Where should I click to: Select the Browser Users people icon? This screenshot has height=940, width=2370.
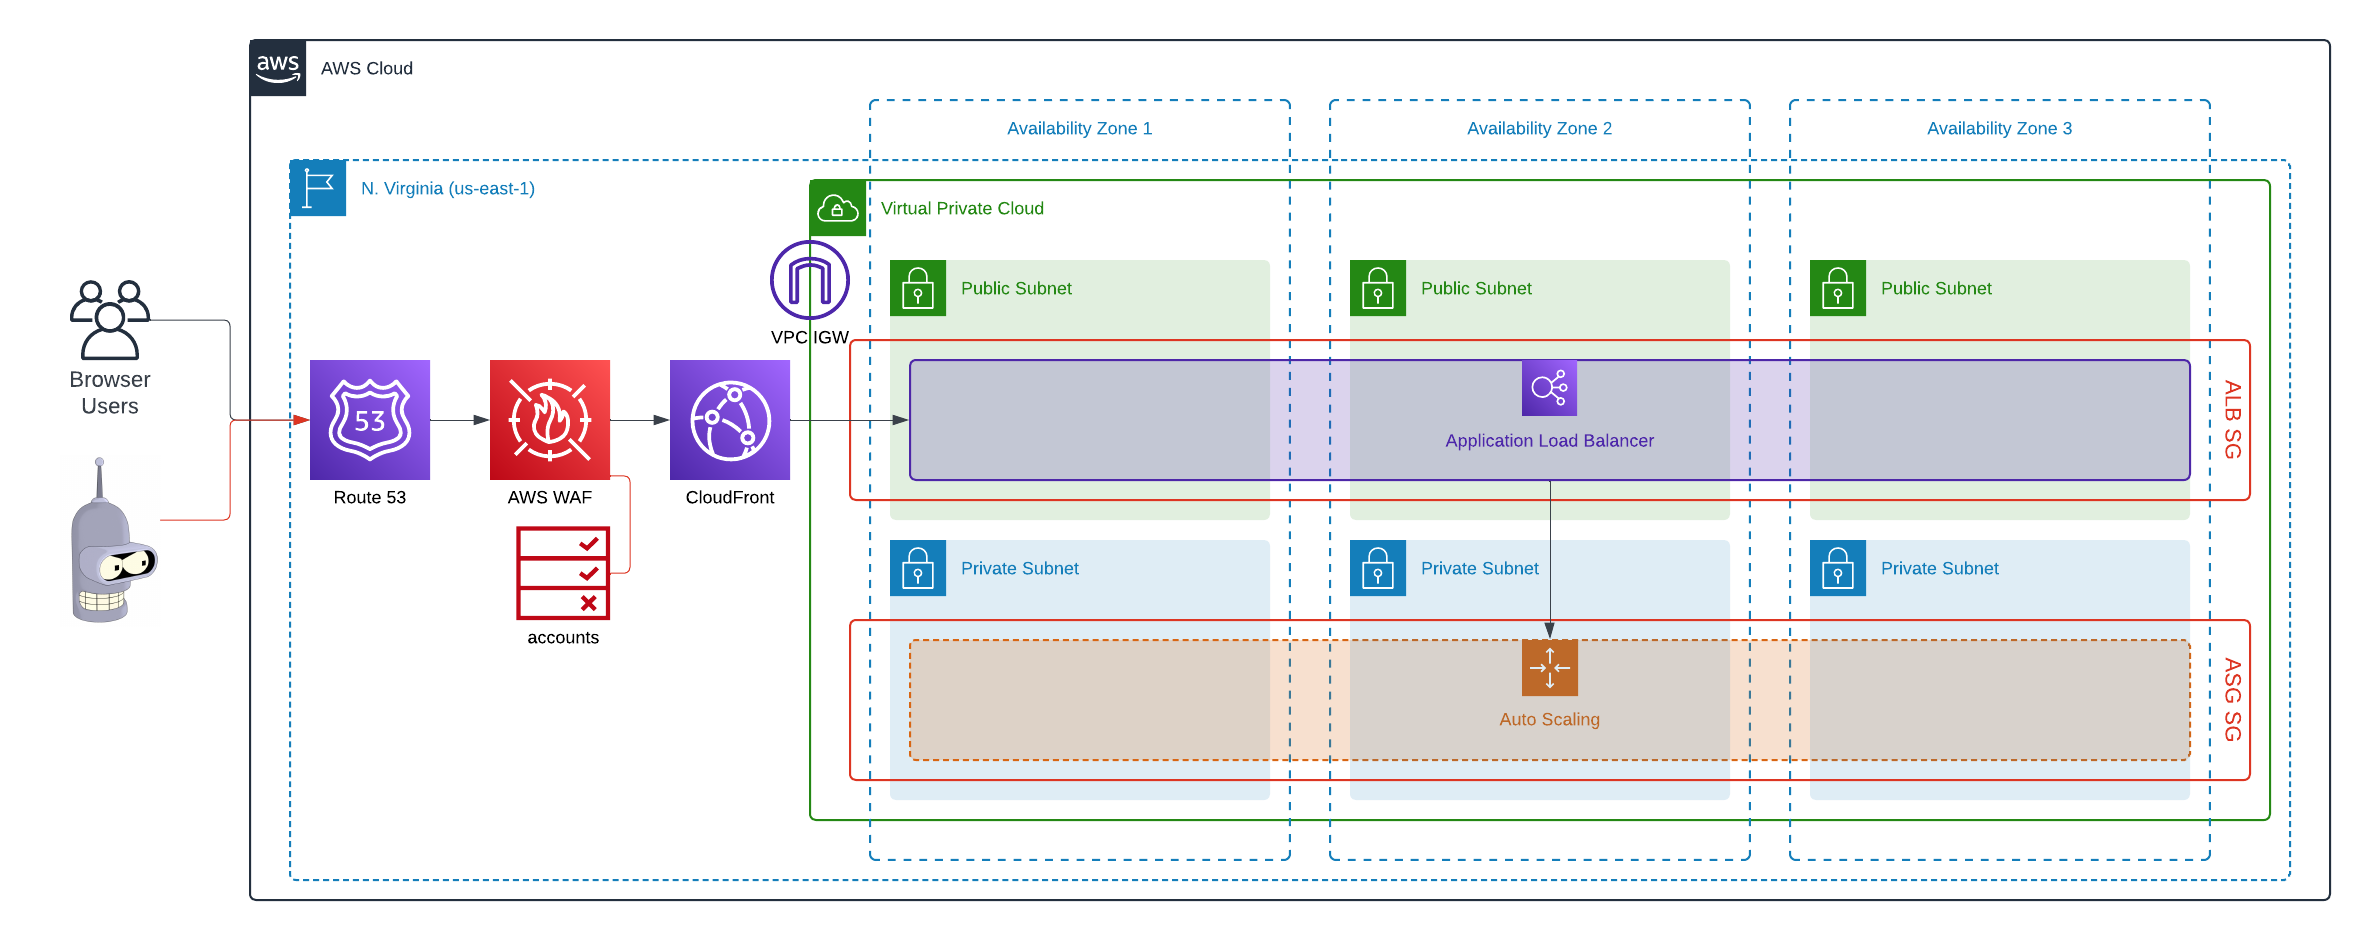110,320
